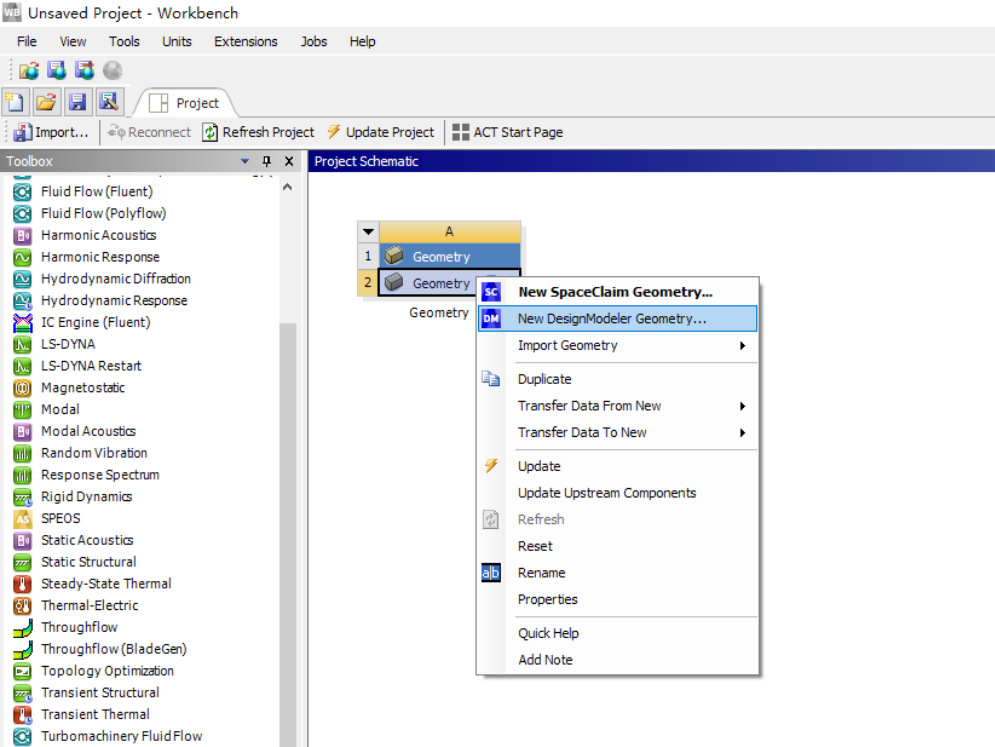The width and height of the screenshot is (995, 747).
Task: Select the Thermal-Electric icon
Action: tap(22, 605)
